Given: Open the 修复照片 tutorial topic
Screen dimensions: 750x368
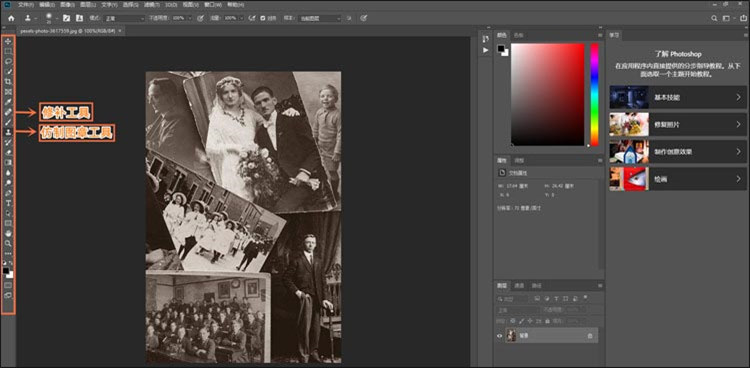Looking at the screenshot, I should pyautogui.click(x=678, y=124).
